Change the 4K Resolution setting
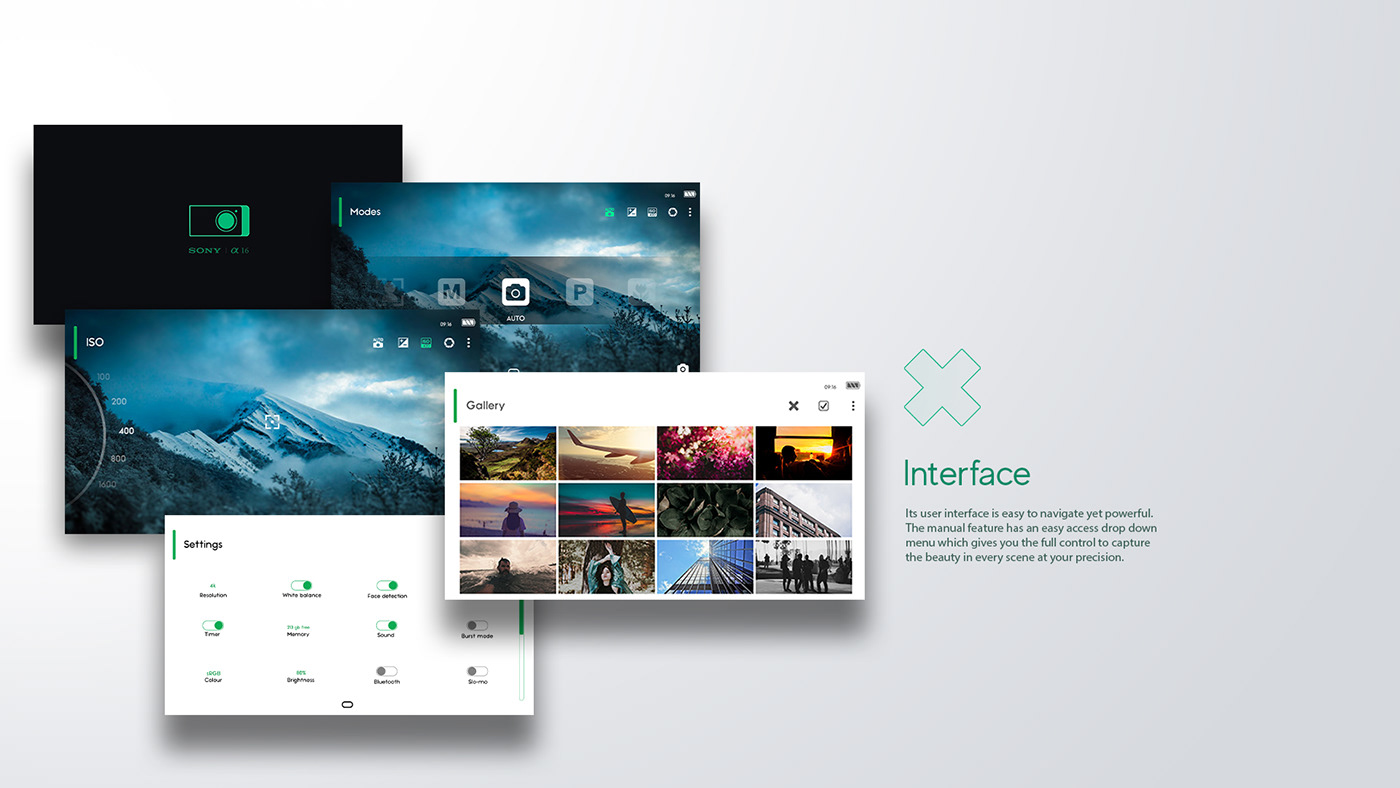1400x788 pixels. click(213, 591)
